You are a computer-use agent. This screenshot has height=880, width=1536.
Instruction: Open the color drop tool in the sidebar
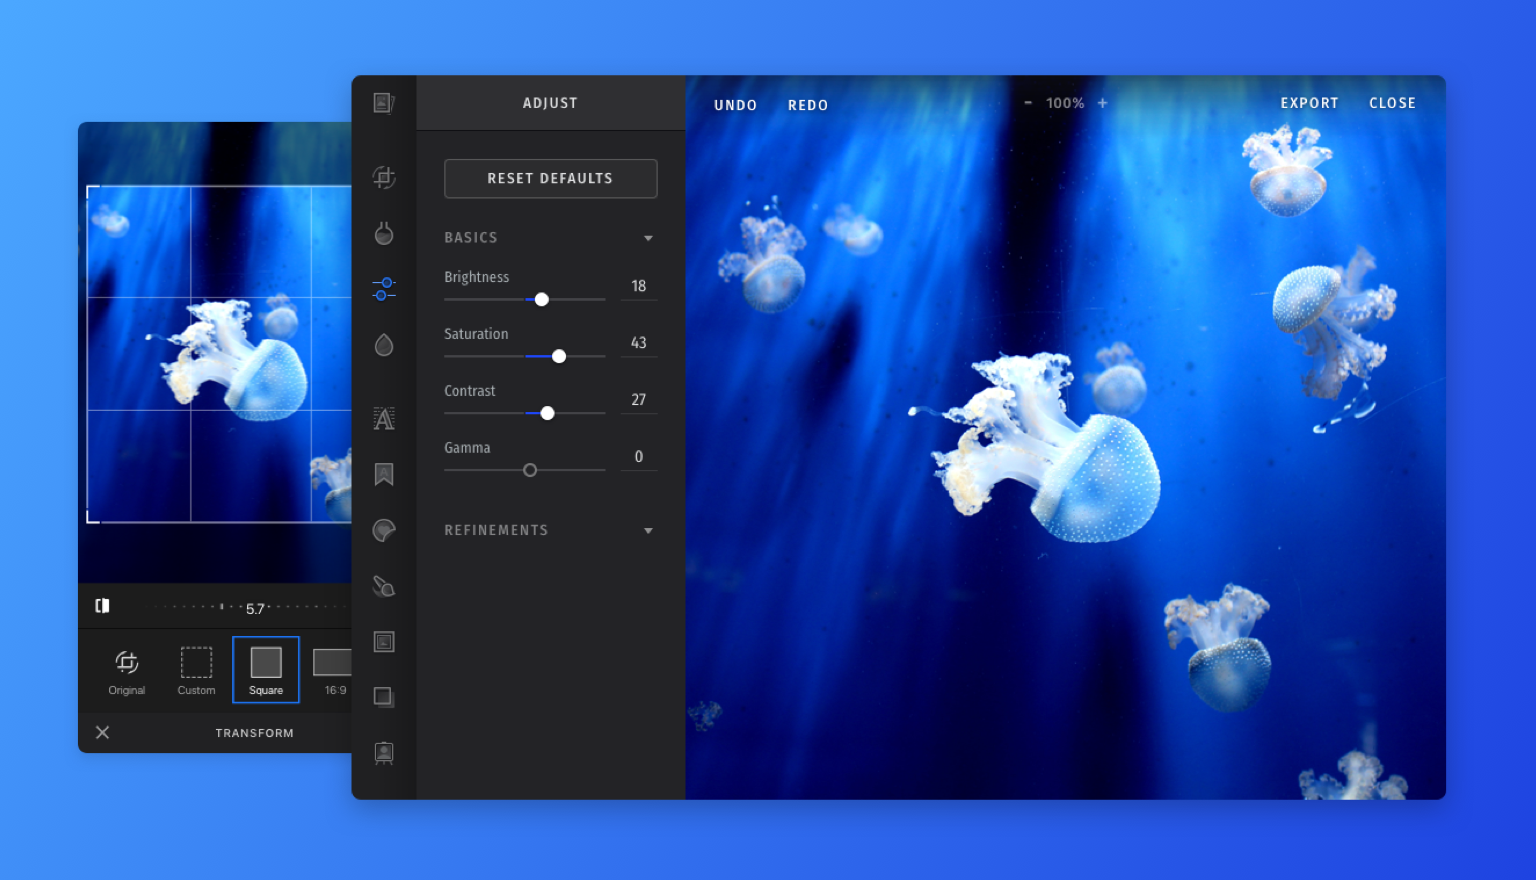coord(384,344)
